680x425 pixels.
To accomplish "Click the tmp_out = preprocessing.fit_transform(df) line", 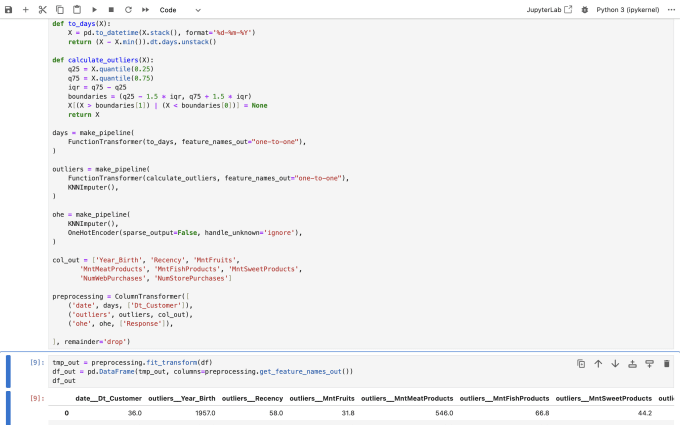I will pos(132,363).
